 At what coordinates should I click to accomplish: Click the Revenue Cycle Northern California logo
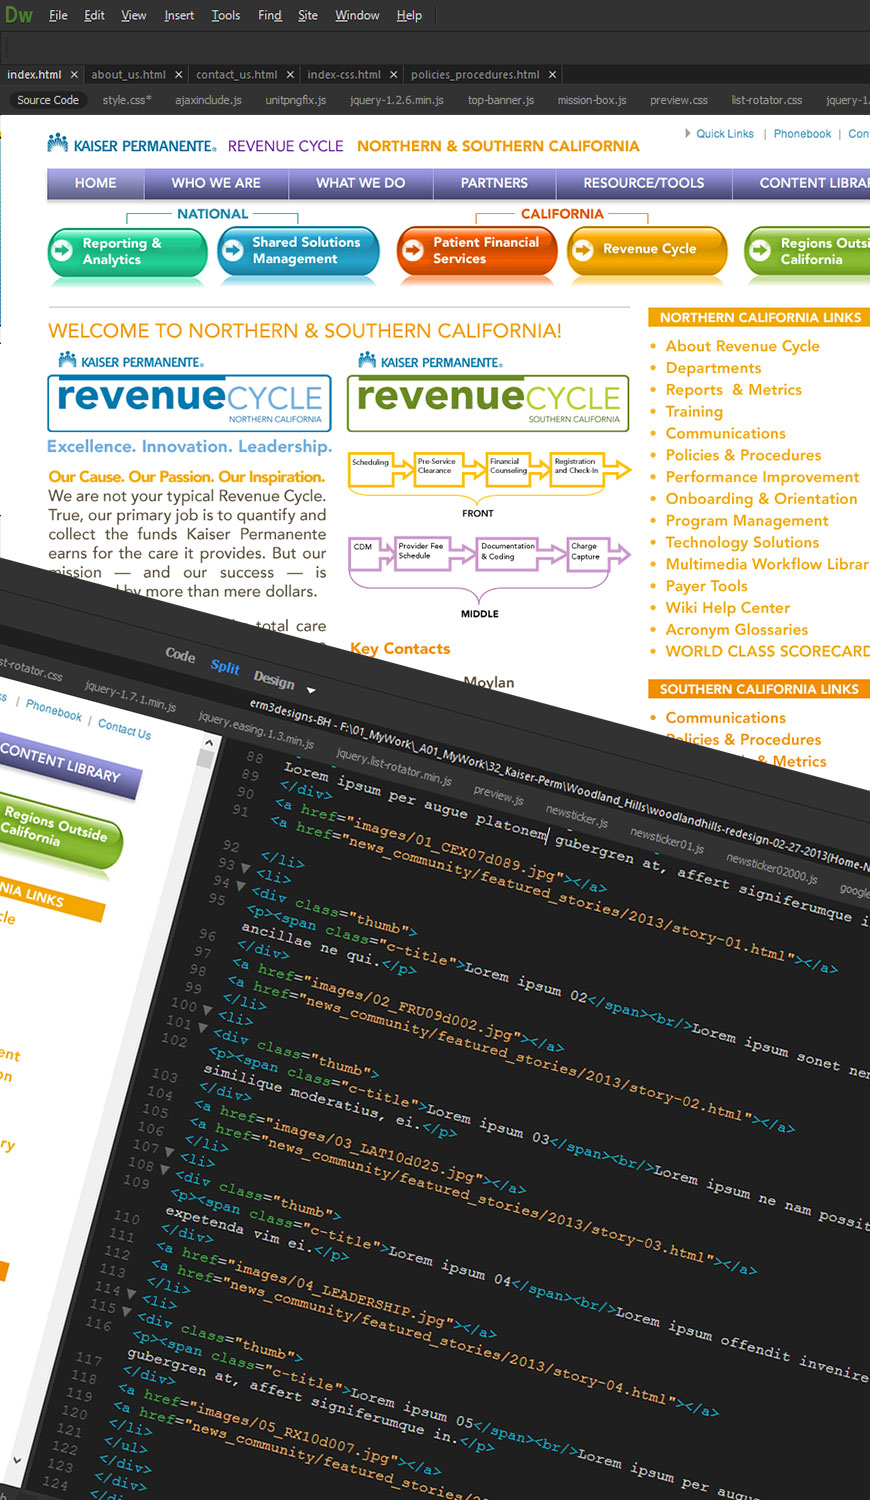189,403
